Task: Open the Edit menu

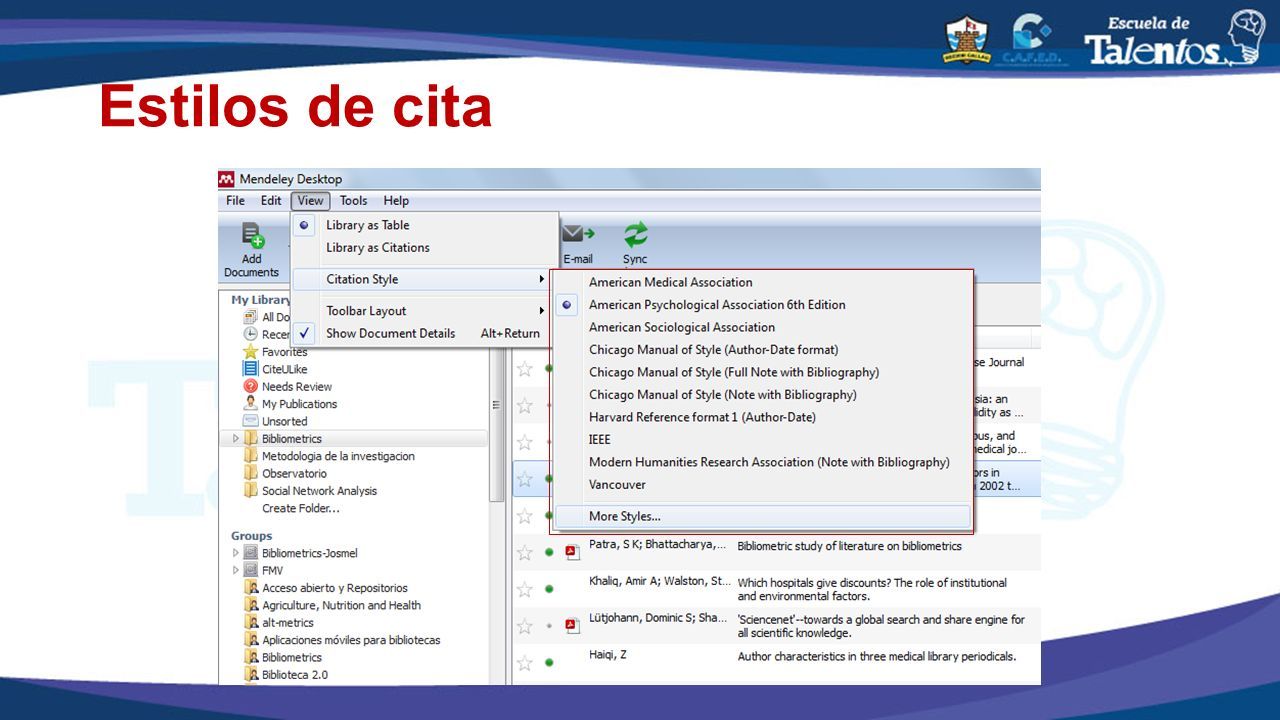Action: coord(271,200)
